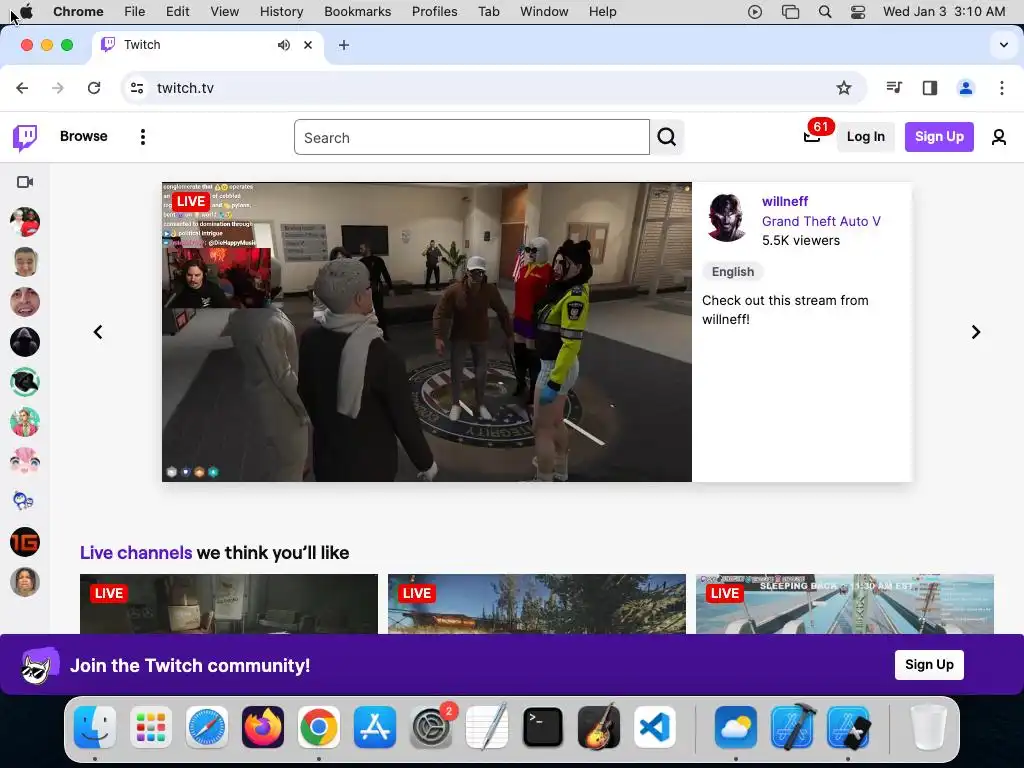Open the willneff channel name link
This screenshot has height=768, width=1024.
pyautogui.click(x=785, y=201)
